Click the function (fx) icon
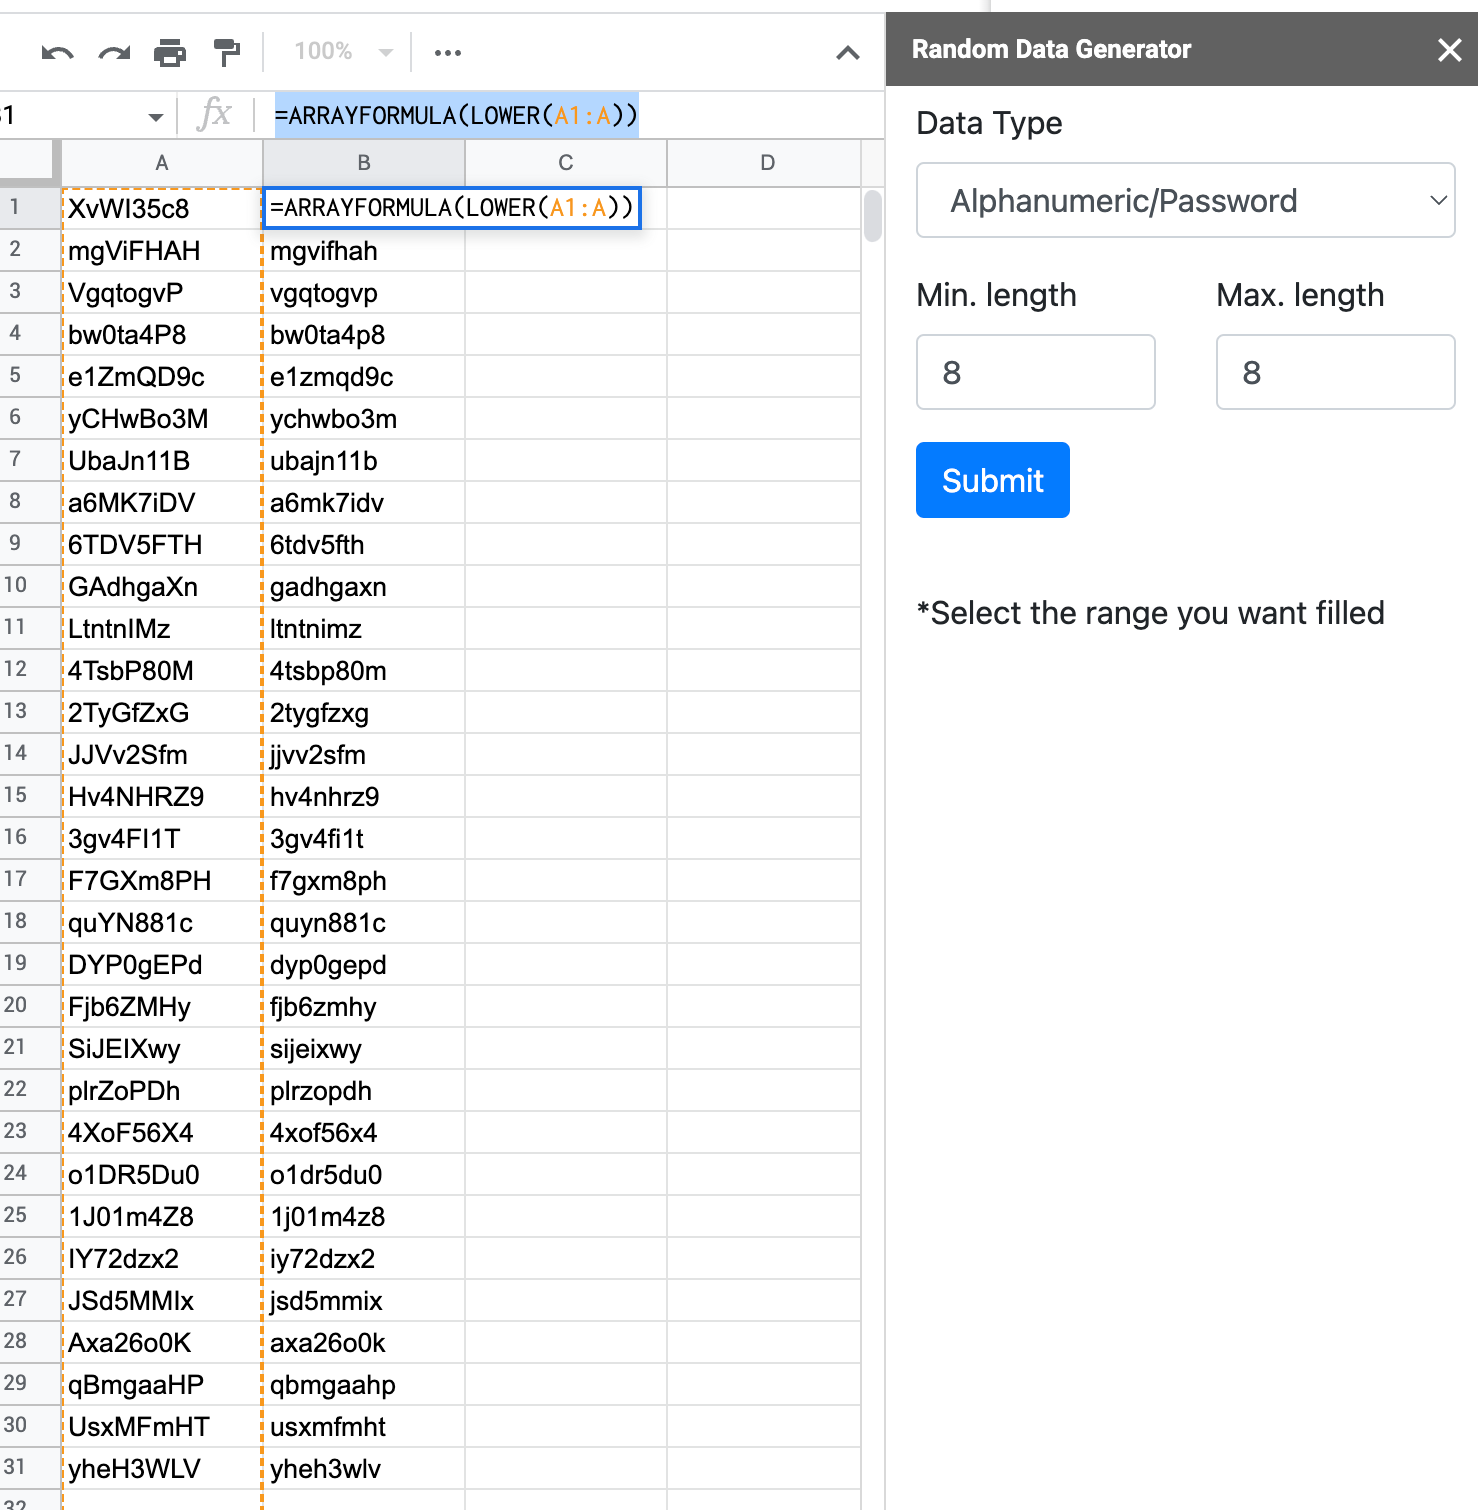 (x=218, y=114)
